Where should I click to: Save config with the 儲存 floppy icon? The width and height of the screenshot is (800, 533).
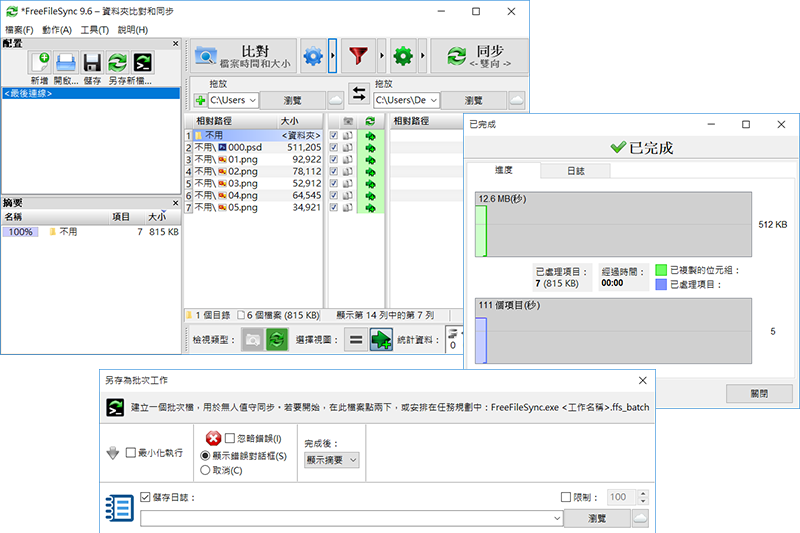coord(92,63)
